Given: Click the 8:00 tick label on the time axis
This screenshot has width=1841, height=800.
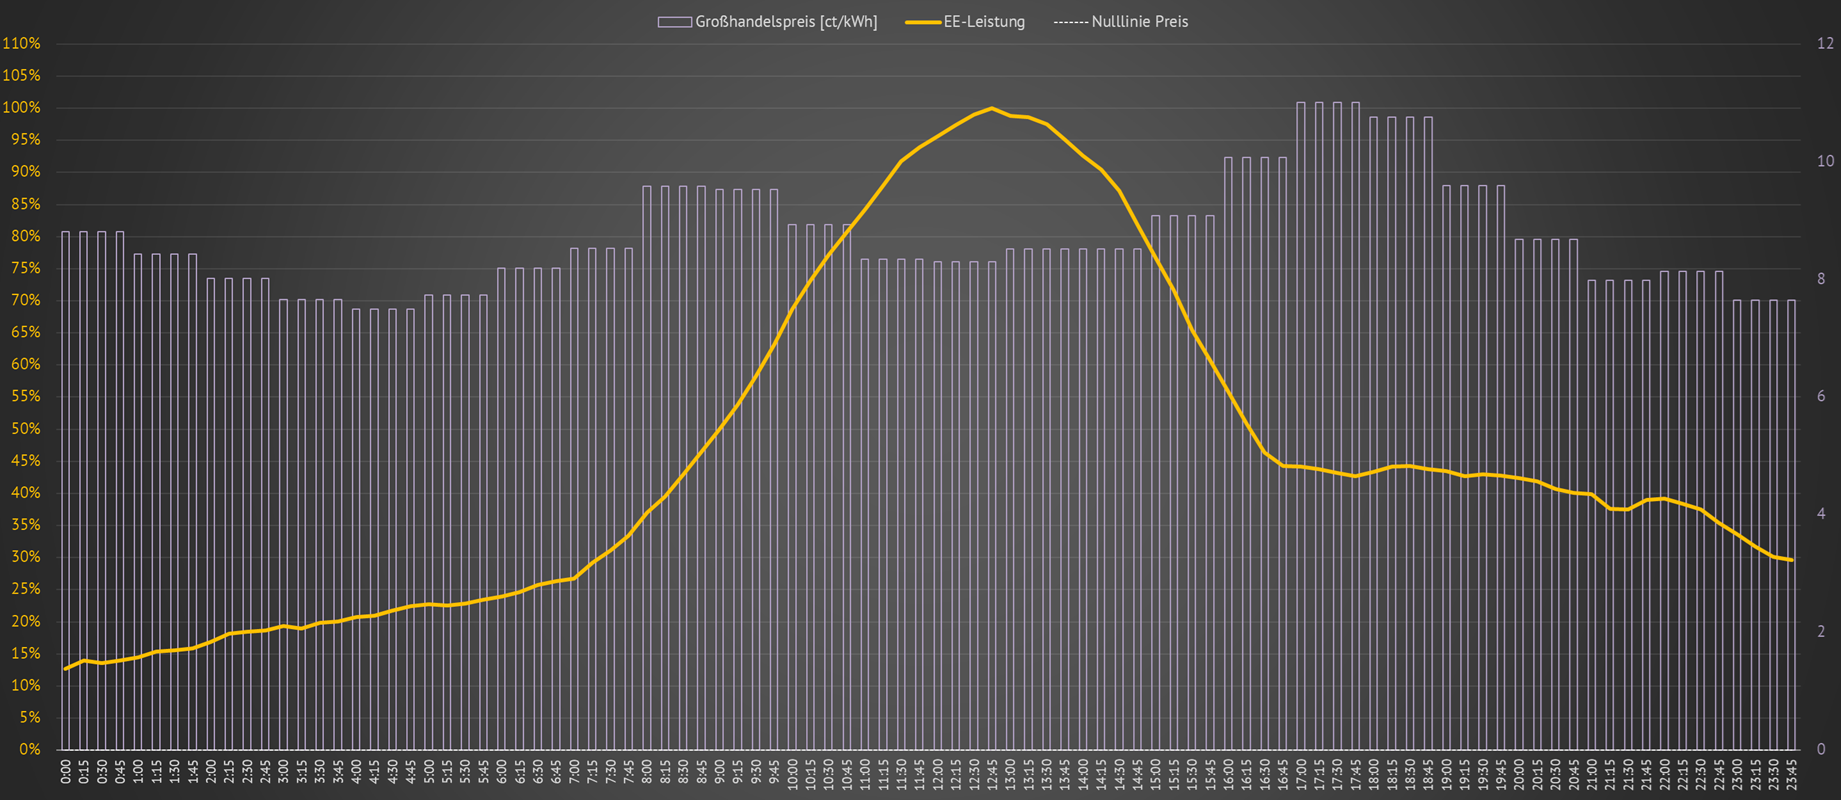Looking at the screenshot, I should [x=647, y=771].
